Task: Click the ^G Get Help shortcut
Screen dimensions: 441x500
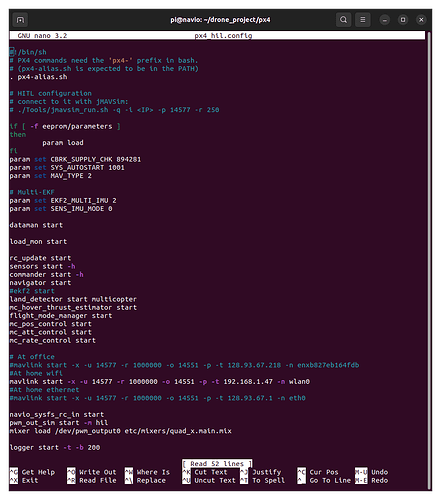Action: 32,472
